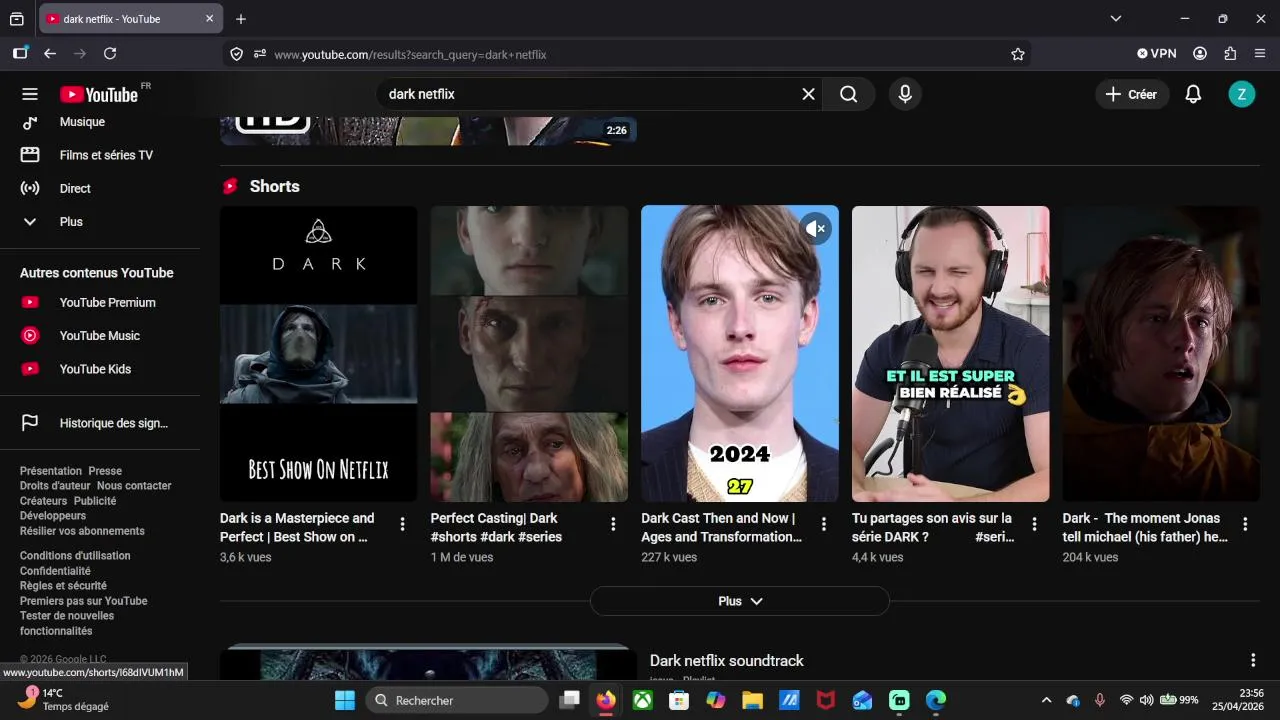Open options for Dark netflix soundtrack

coord(1253,660)
